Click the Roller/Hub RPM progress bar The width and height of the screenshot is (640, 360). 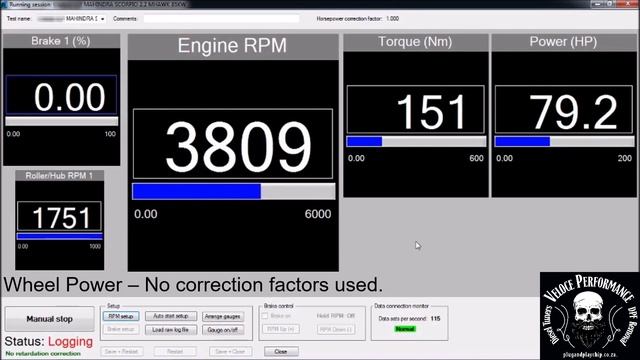(x=60, y=236)
